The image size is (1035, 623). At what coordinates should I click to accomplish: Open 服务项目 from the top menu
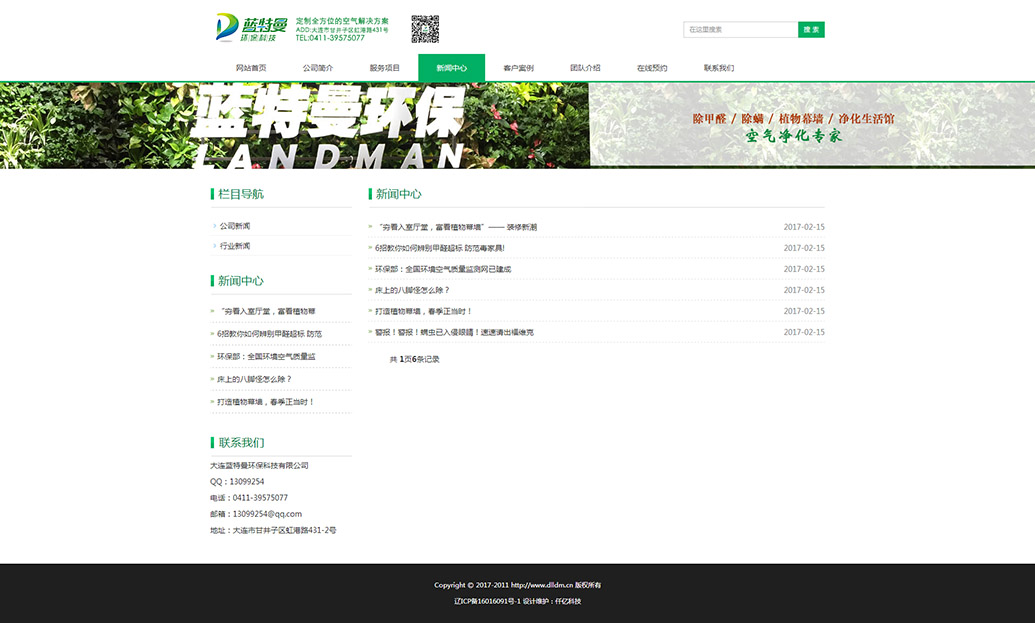tap(385, 68)
